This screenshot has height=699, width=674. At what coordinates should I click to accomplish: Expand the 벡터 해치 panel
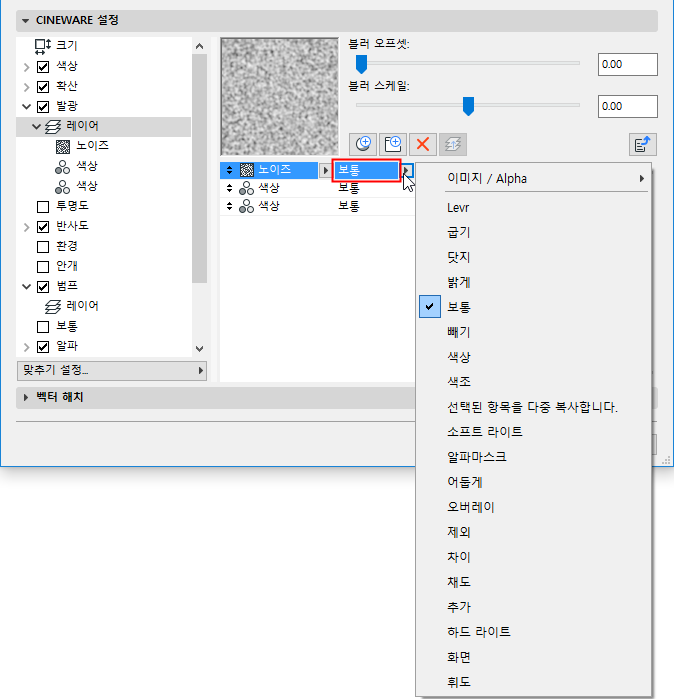[25, 397]
